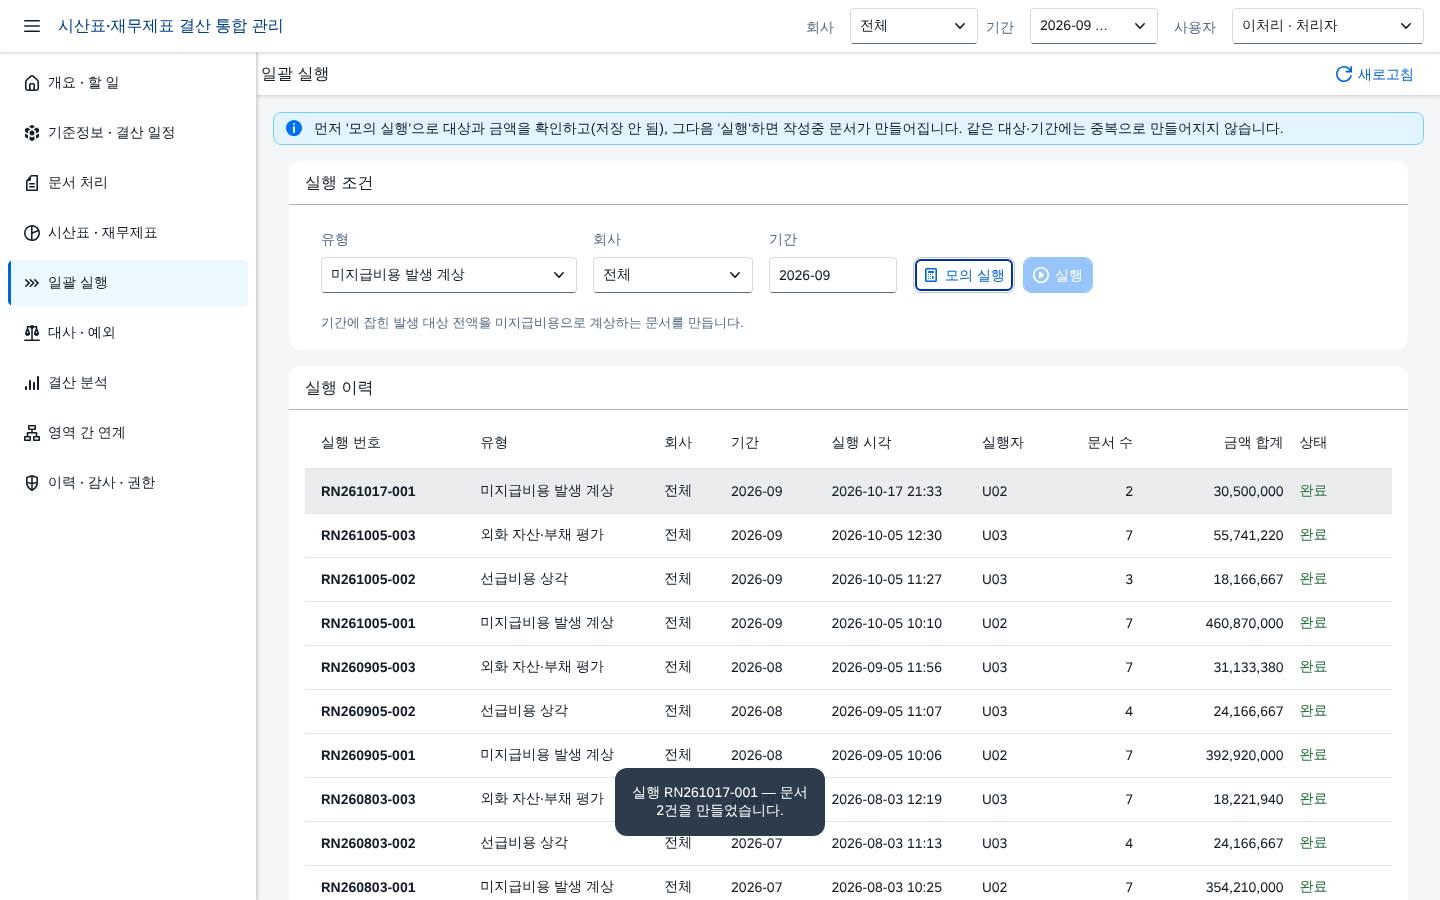Open 이력 · 감사 · 권한 menu item
The image size is (1440, 900).
128,483
